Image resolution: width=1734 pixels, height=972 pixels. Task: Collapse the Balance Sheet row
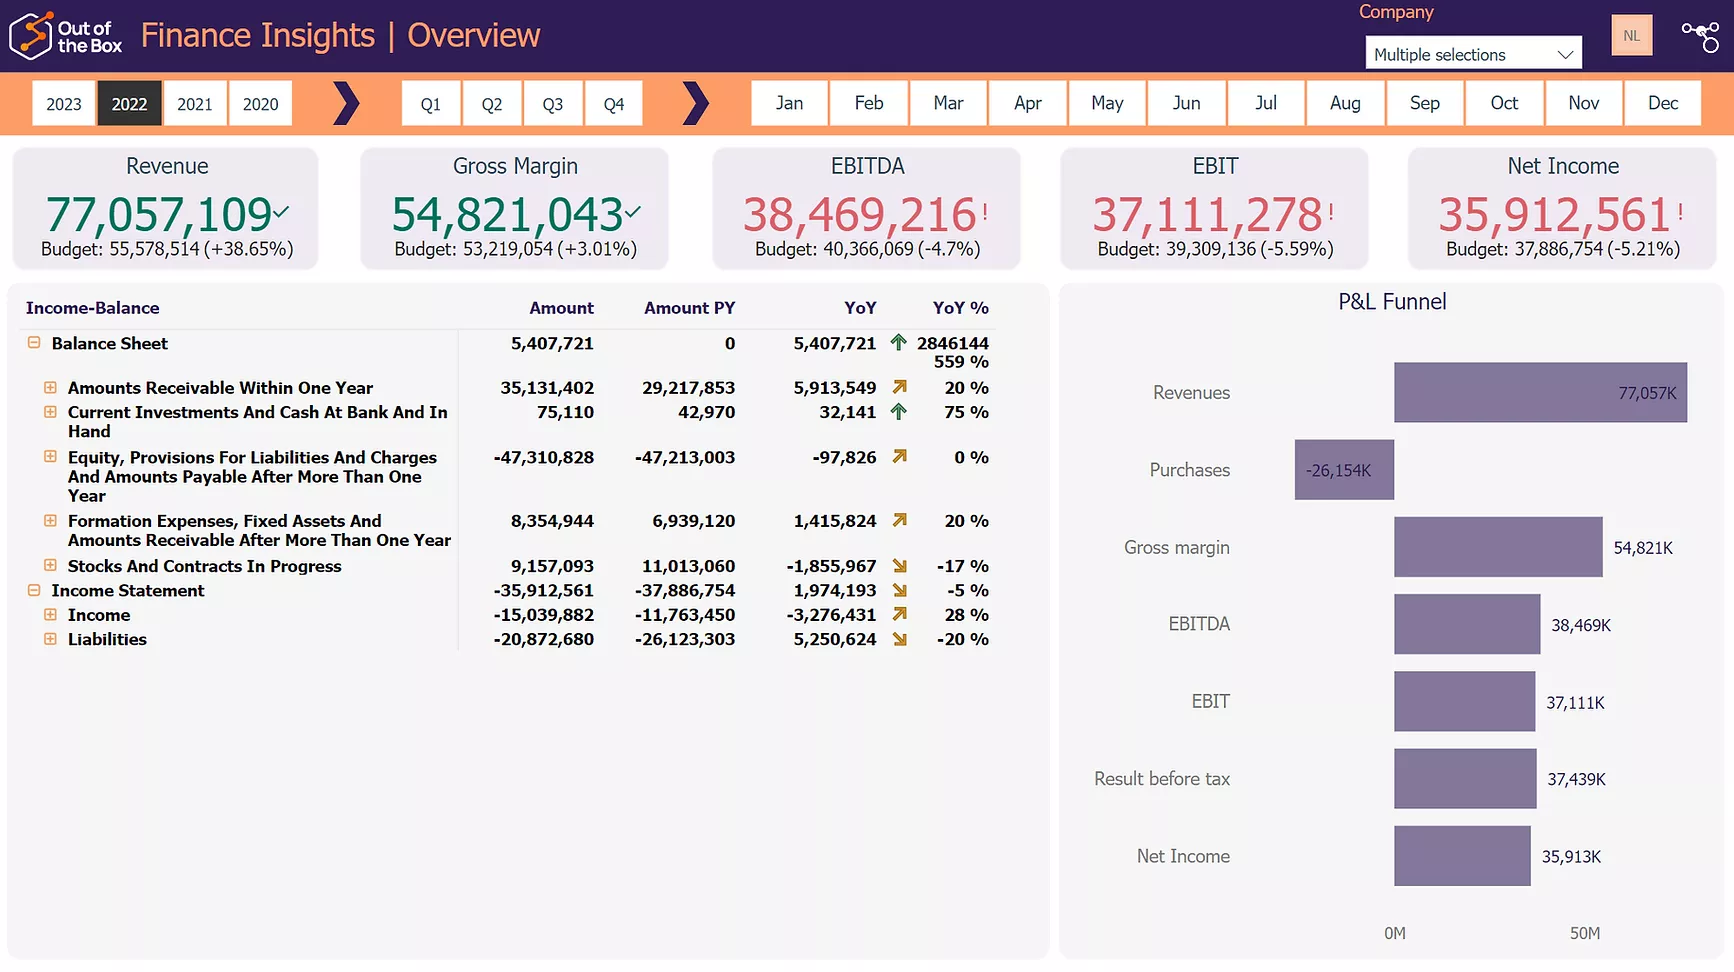point(34,343)
